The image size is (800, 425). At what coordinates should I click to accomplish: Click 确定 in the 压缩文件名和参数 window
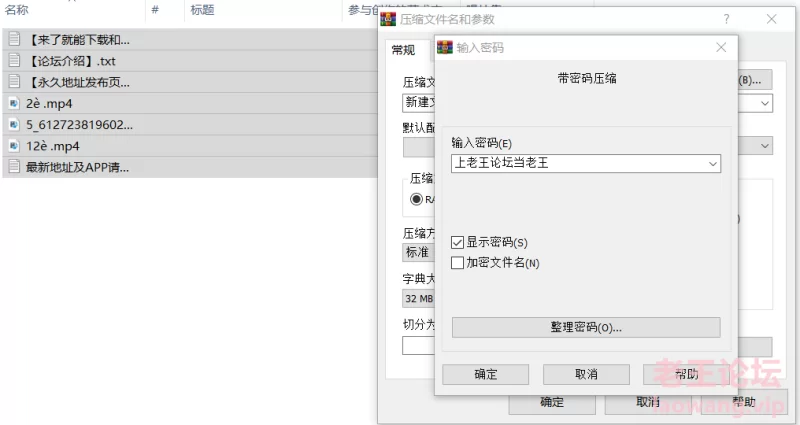(552, 403)
